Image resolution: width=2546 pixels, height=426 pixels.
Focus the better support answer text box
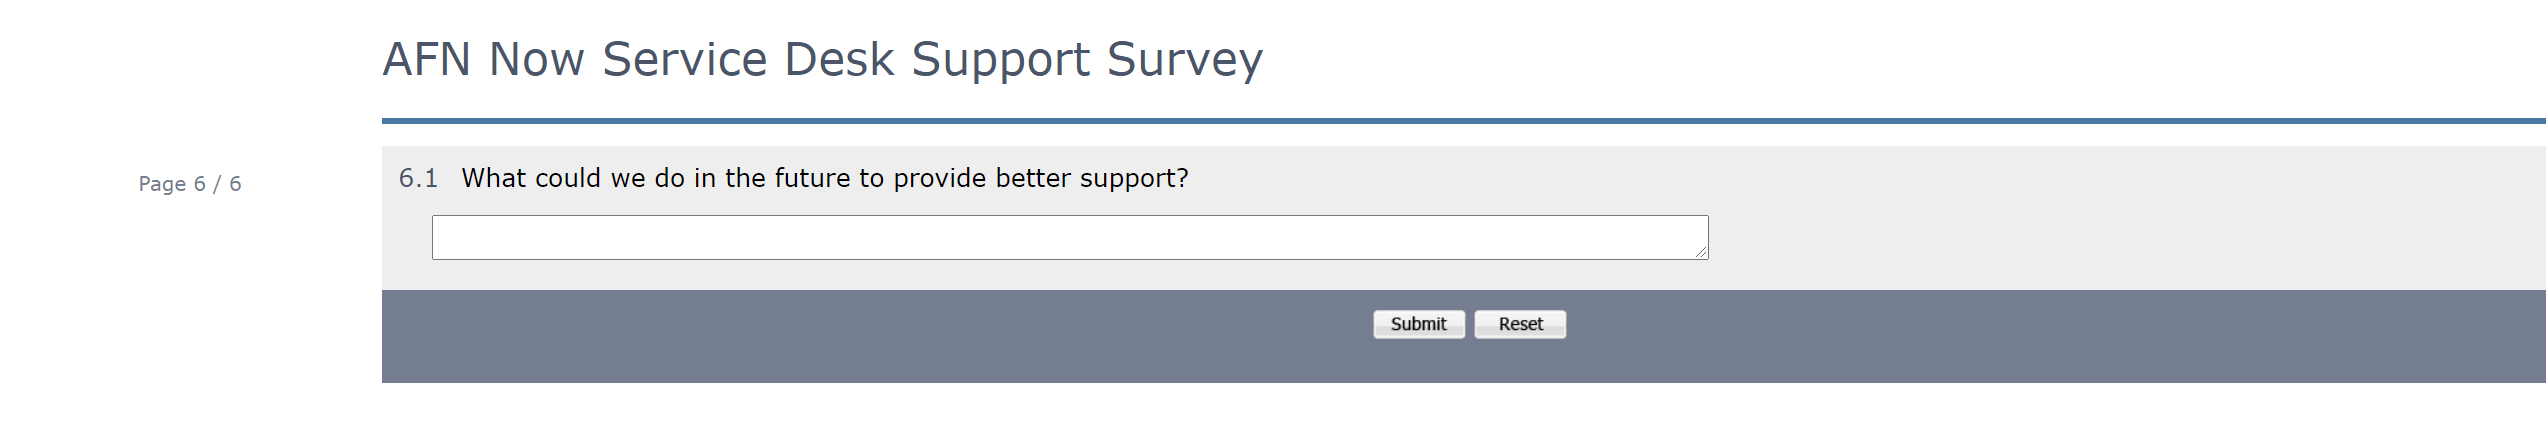(1068, 238)
